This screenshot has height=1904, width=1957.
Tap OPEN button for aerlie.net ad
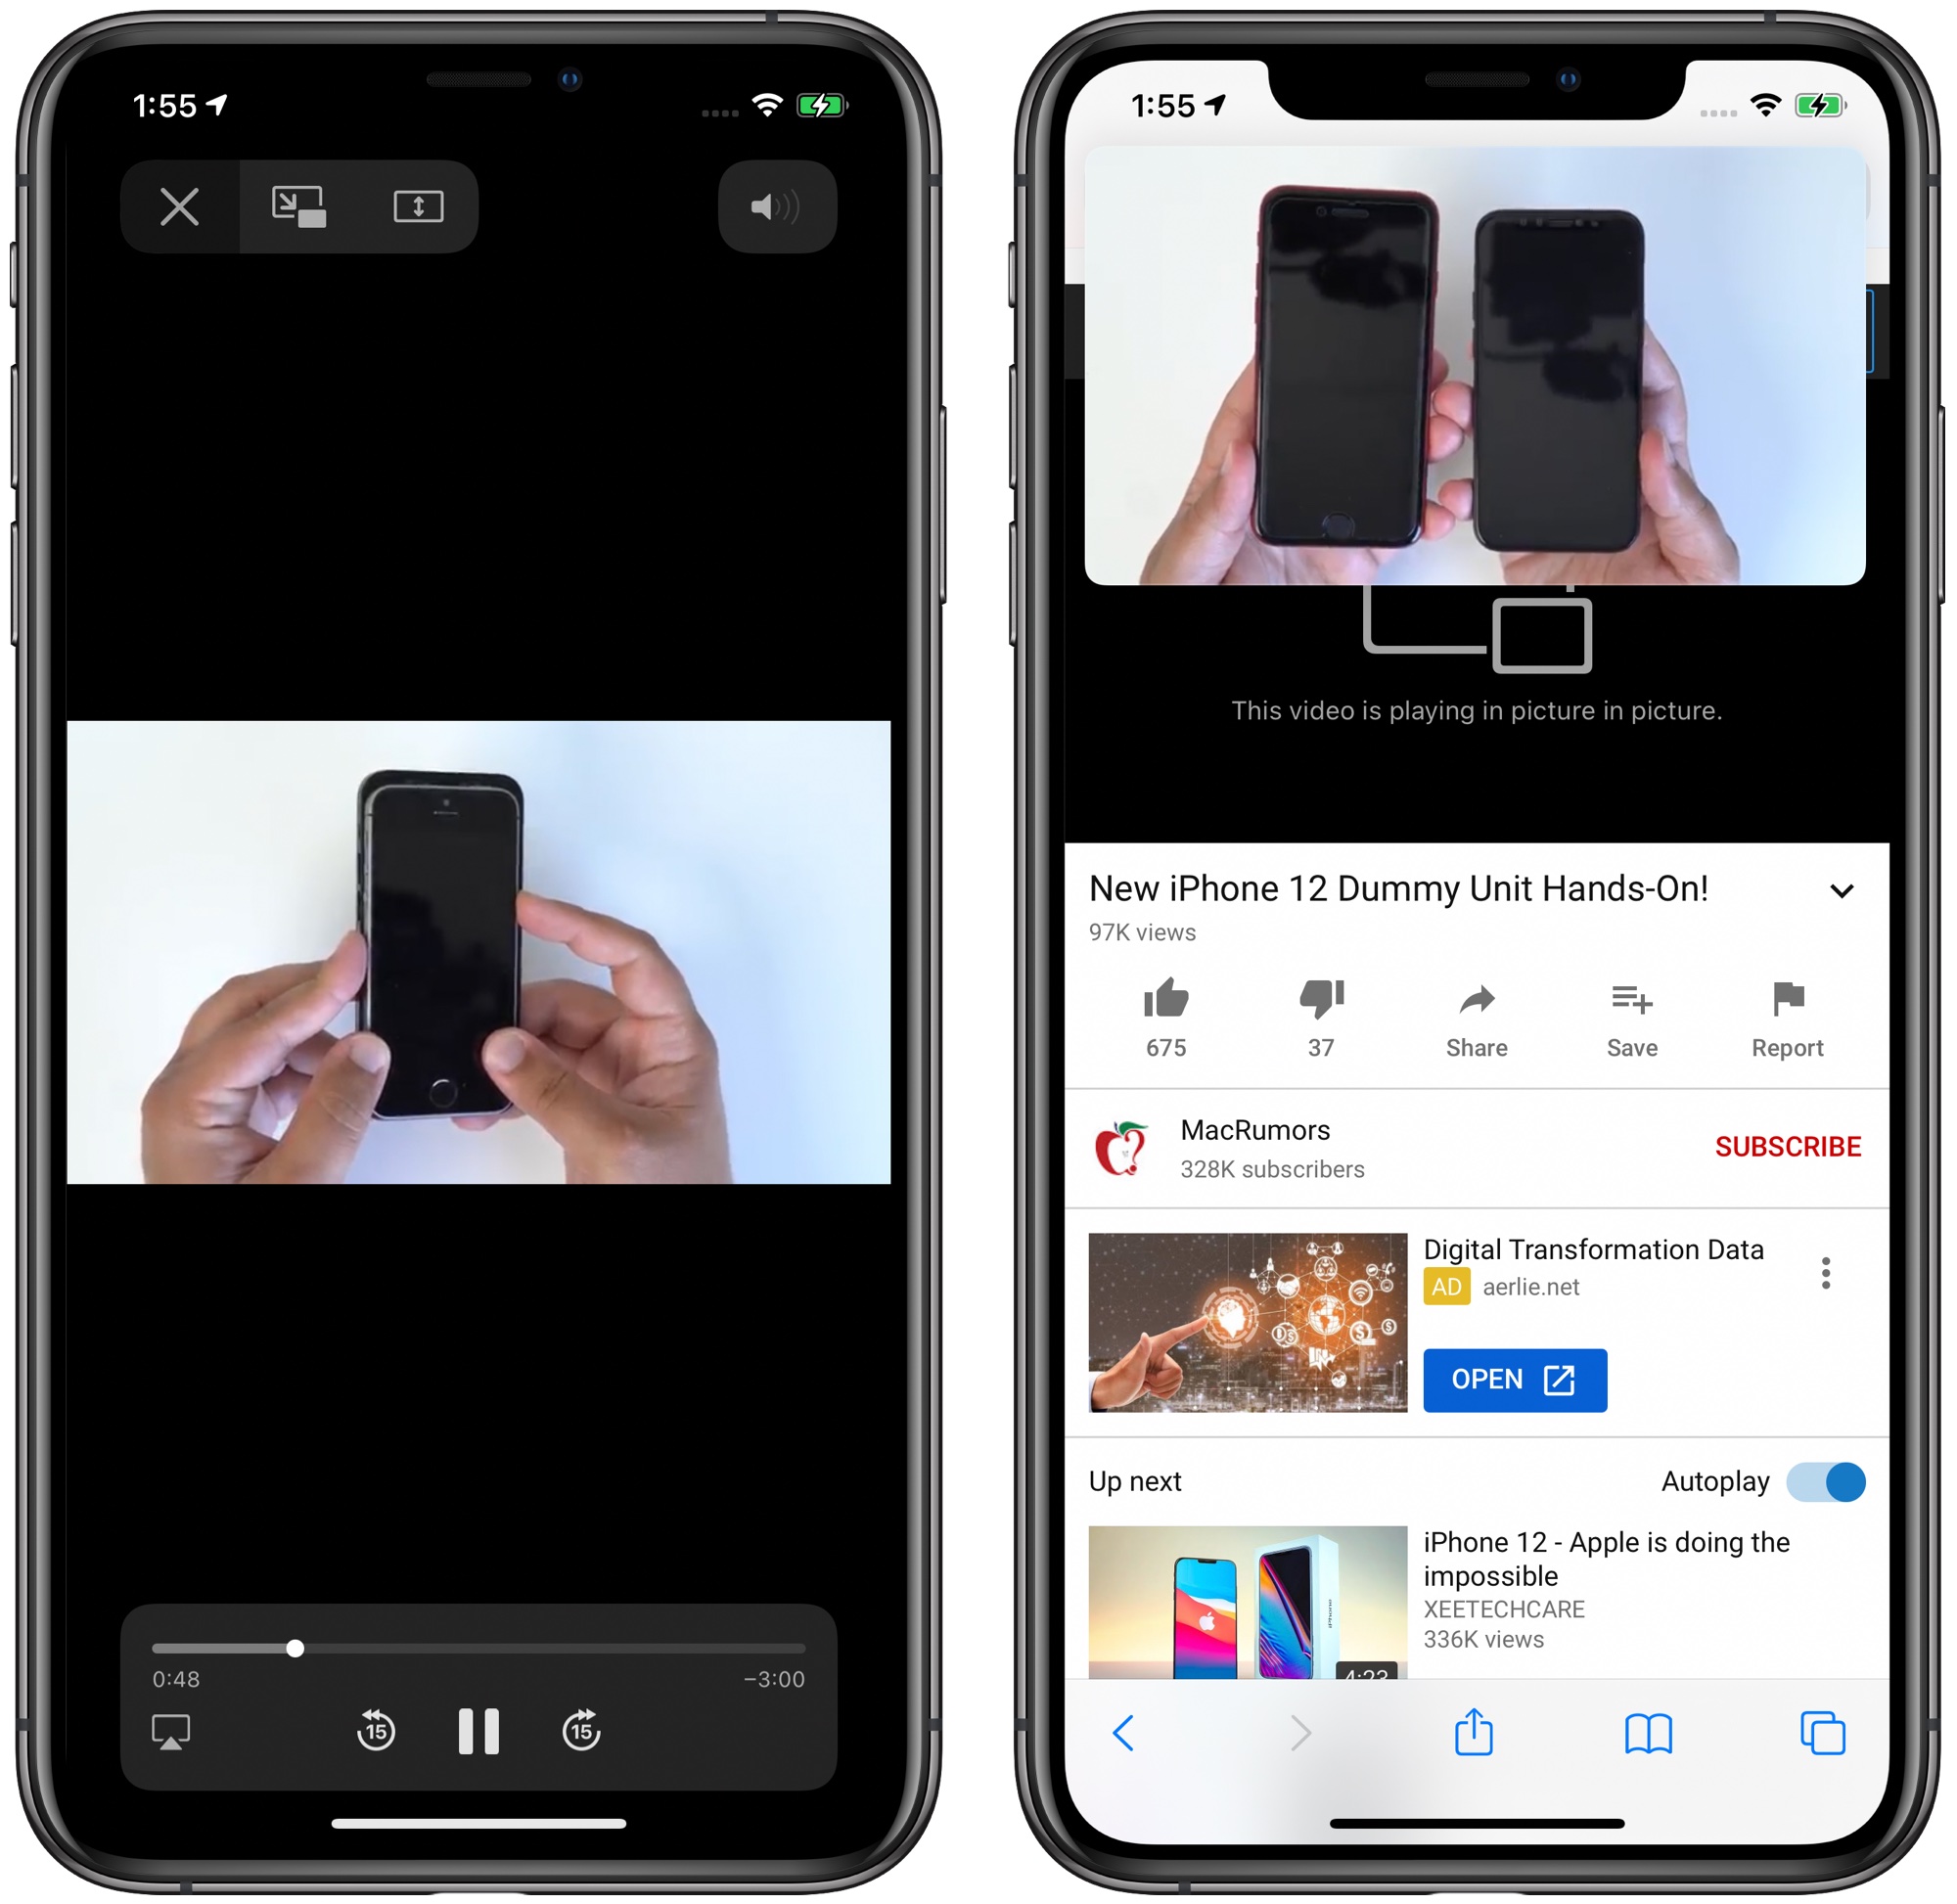[1515, 1379]
